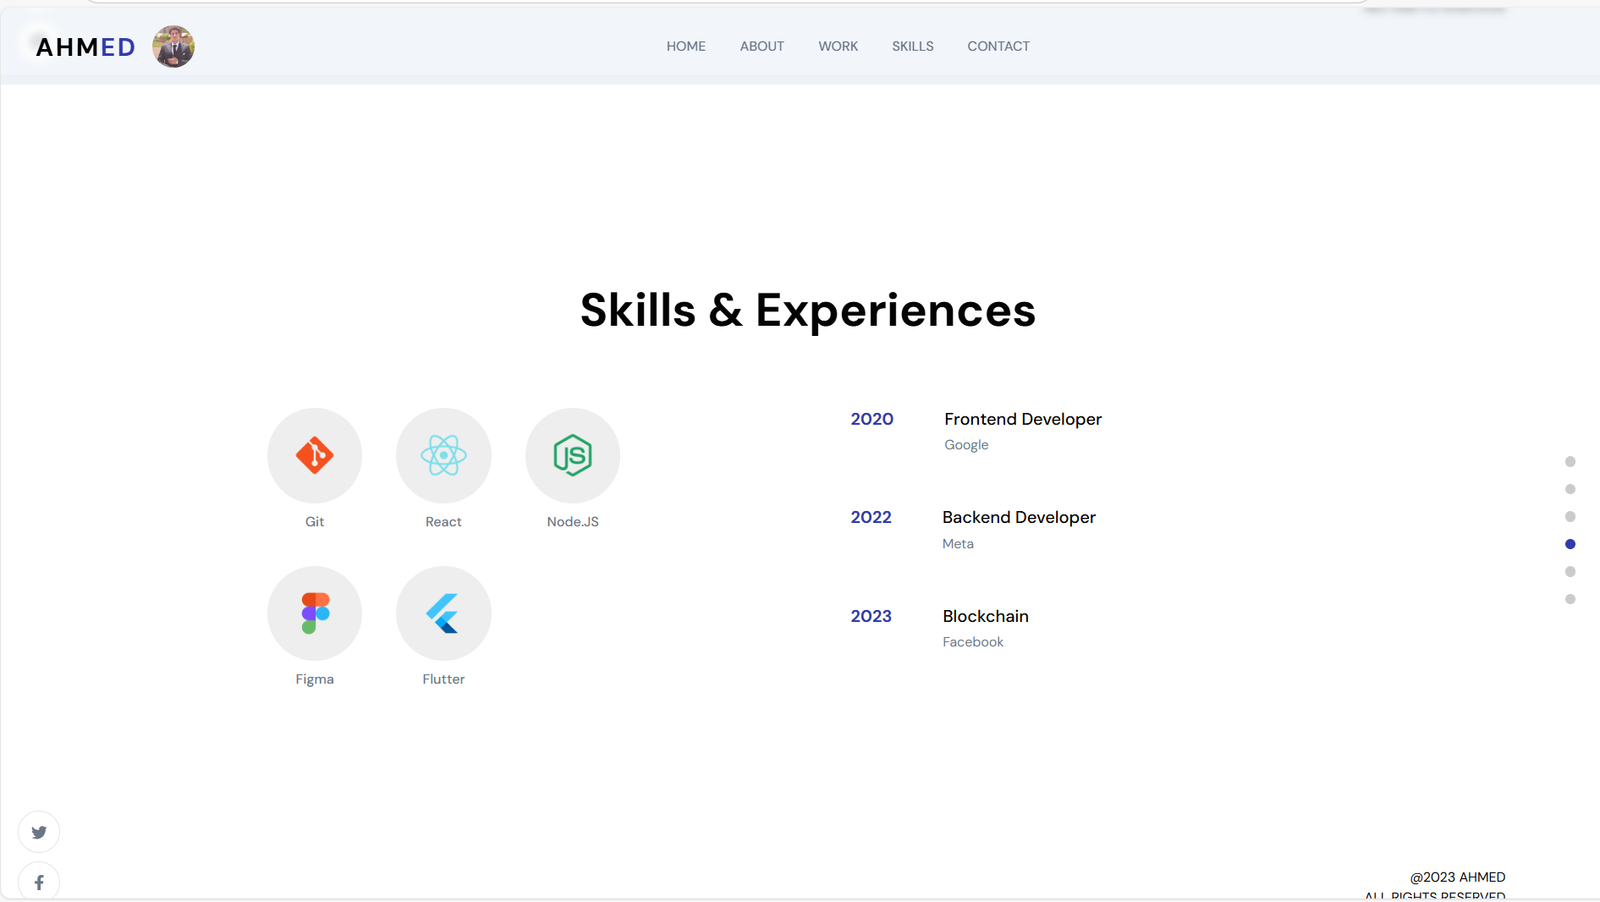Click the 2022 Backend Developer entry
The width and height of the screenshot is (1600, 902).
1018,518
